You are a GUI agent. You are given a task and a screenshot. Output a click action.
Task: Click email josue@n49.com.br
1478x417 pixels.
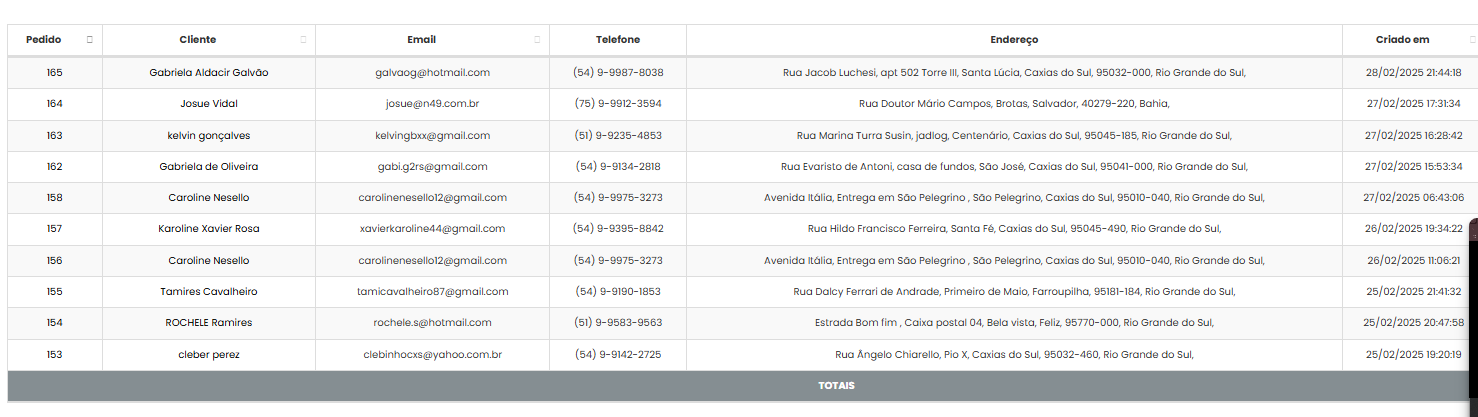click(x=432, y=104)
